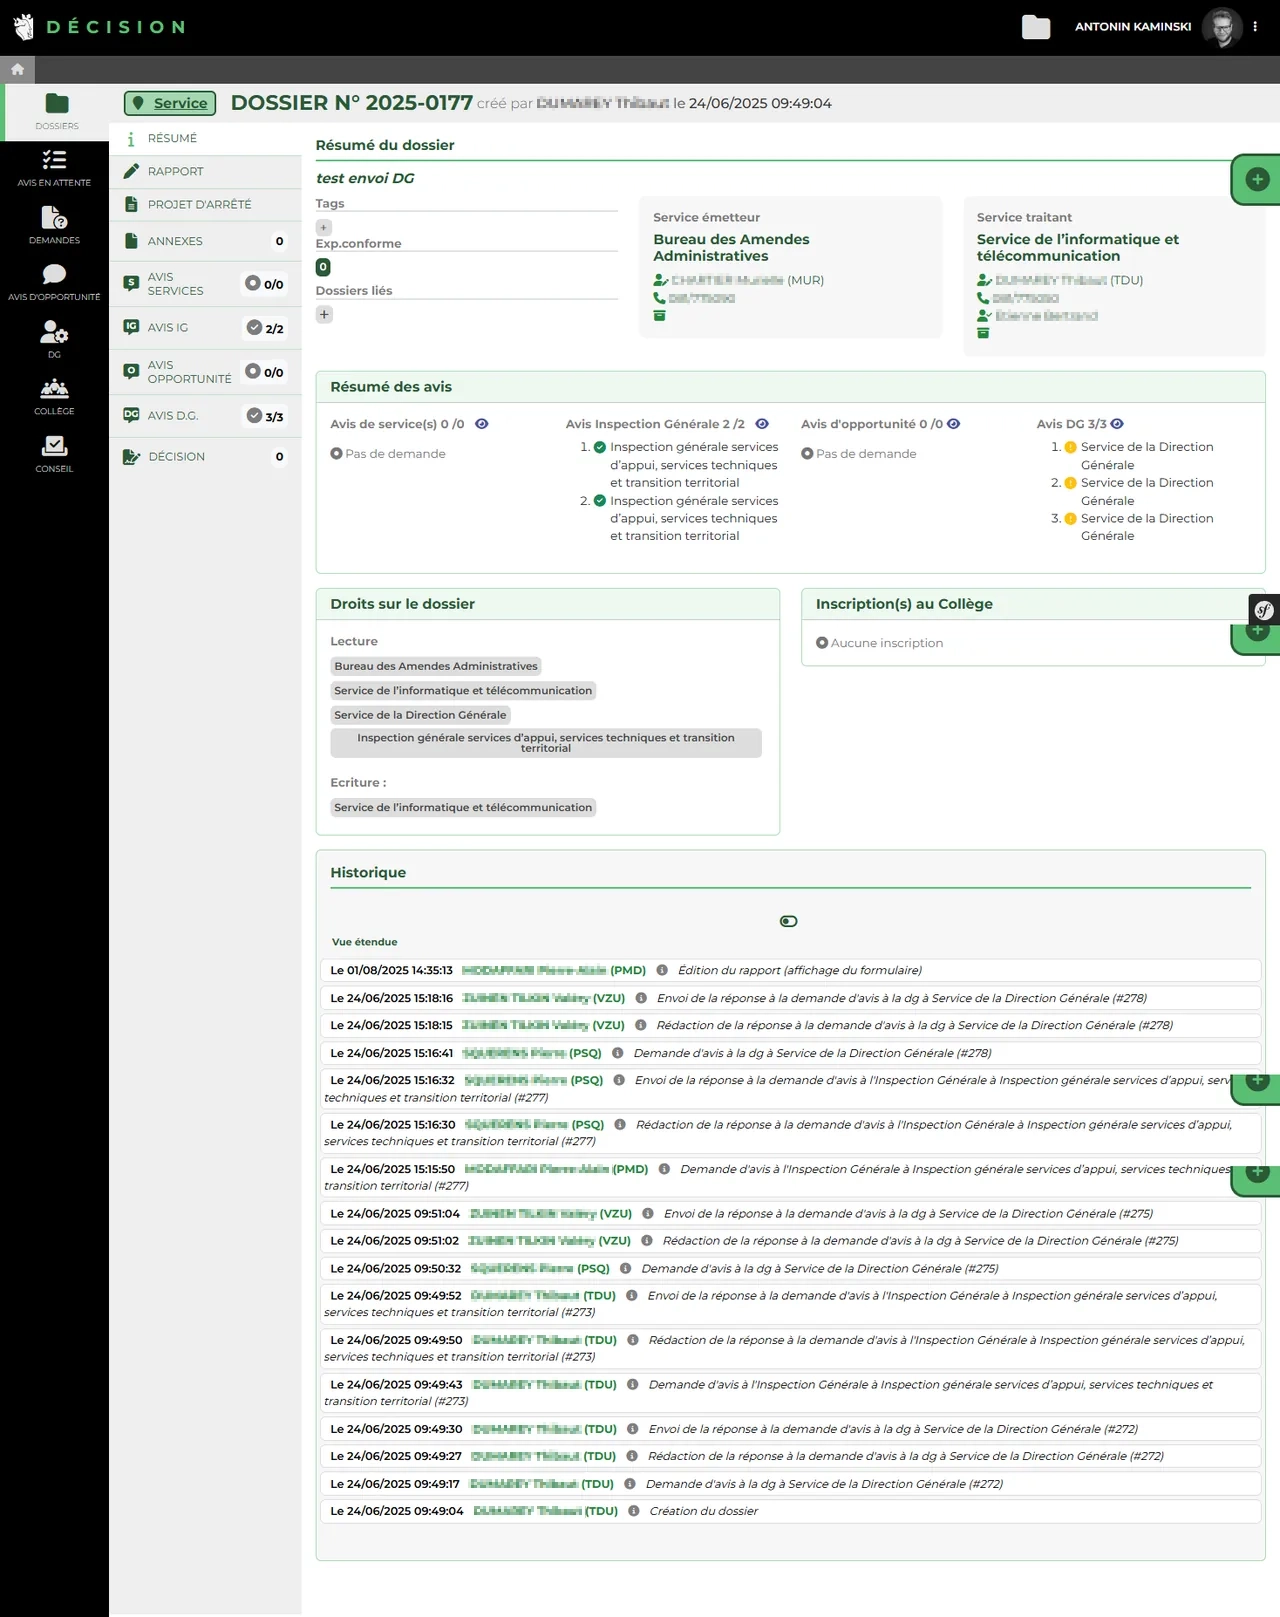This screenshot has width=1280, height=1617.
Task: Open Avis en attente in sidebar
Action: click(54, 169)
